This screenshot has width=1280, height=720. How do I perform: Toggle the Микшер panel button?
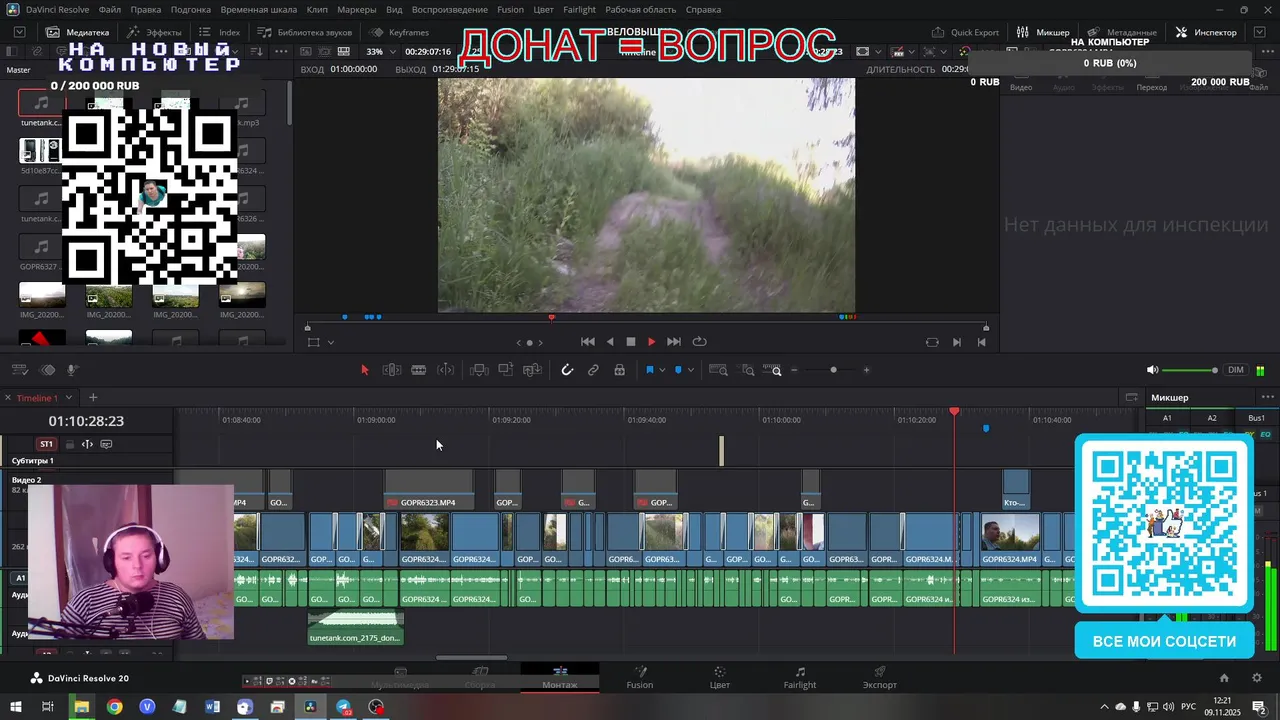pyautogui.click(x=1044, y=32)
